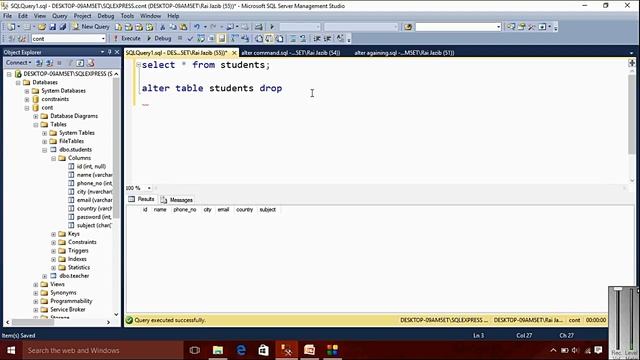Expand the dbo.teacher table node
The height and width of the screenshot is (360, 640).
pos(44,276)
